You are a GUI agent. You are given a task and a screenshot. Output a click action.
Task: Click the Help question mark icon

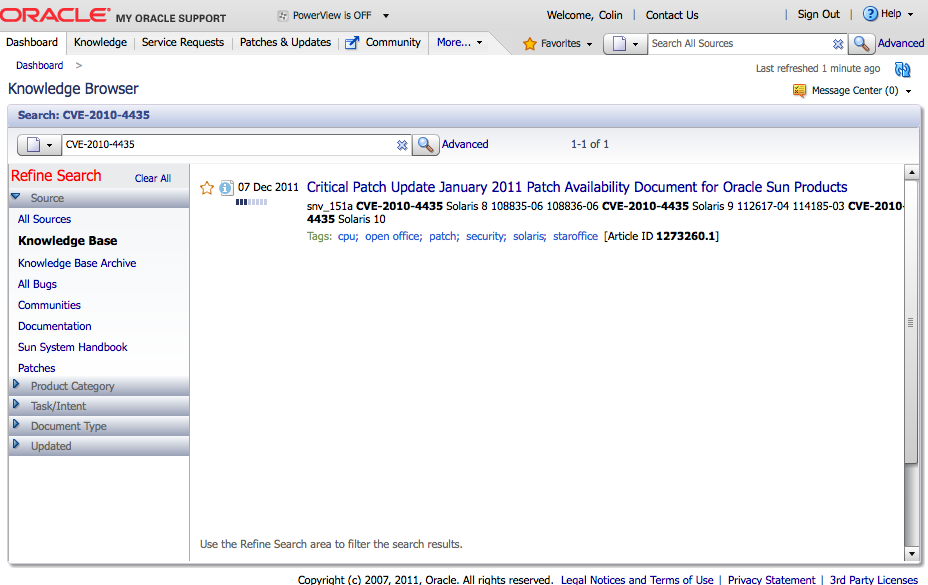pos(870,14)
